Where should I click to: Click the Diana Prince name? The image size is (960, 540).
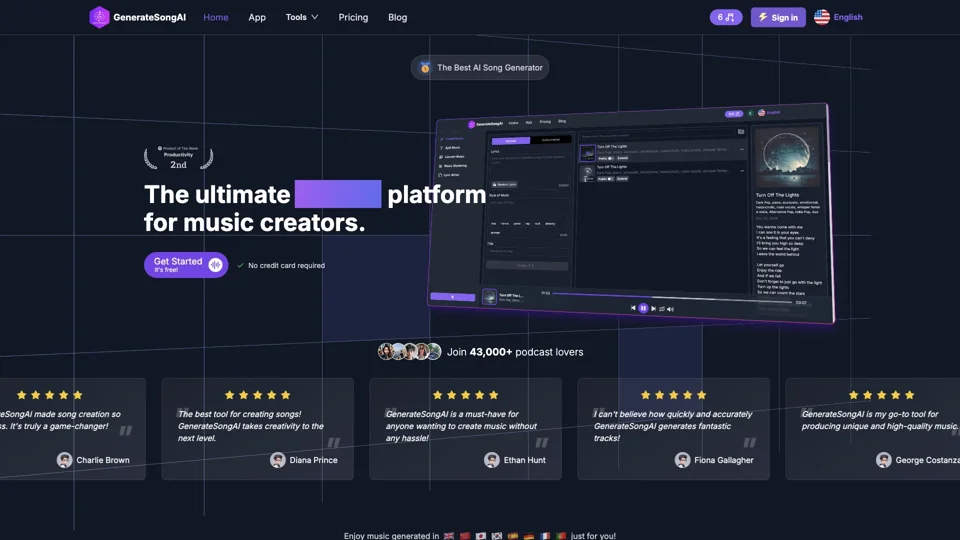[313, 460]
